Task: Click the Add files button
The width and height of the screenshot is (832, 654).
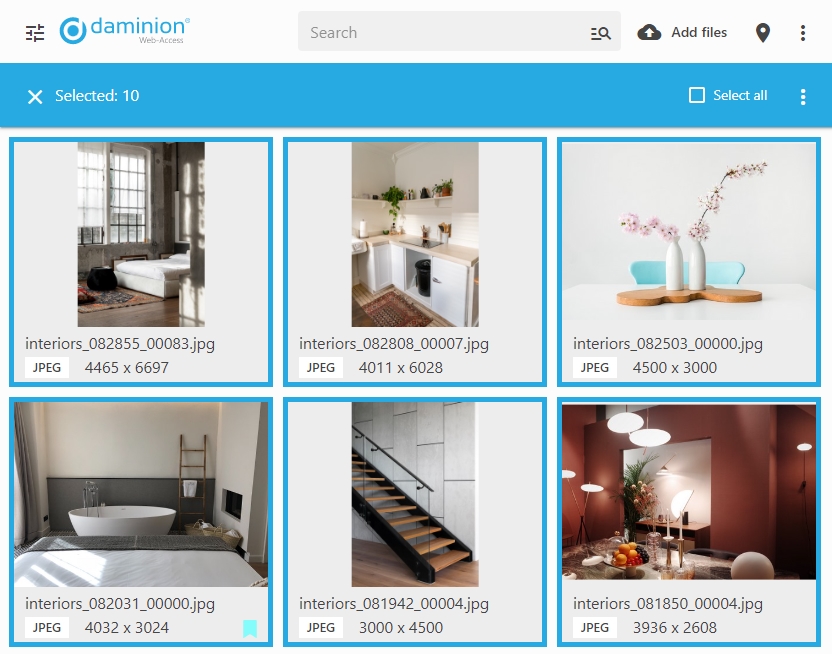Action: (682, 32)
